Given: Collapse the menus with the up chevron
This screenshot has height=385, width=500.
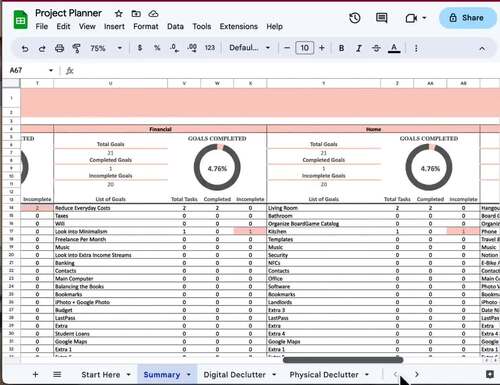Looking at the screenshot, I should pos(482,49).
